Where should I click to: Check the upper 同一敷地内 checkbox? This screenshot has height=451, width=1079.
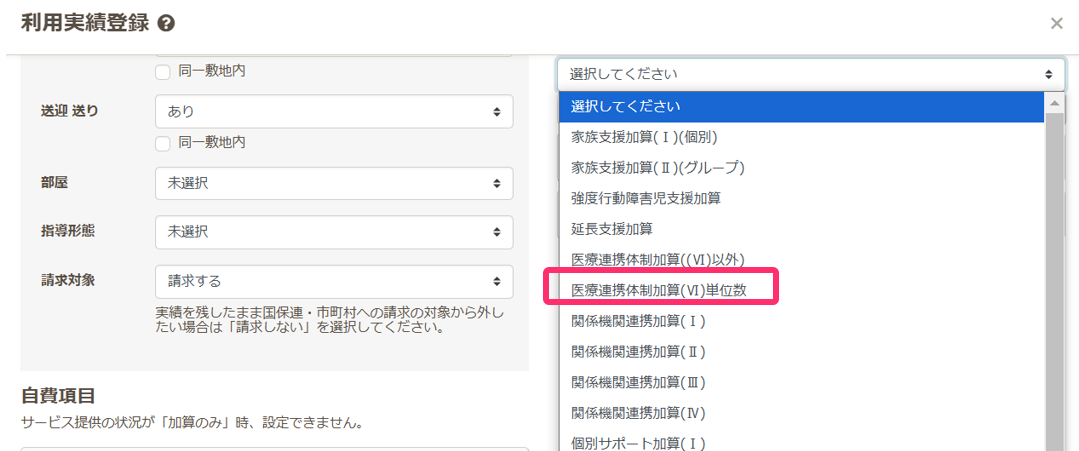click(x=163, y=71)
